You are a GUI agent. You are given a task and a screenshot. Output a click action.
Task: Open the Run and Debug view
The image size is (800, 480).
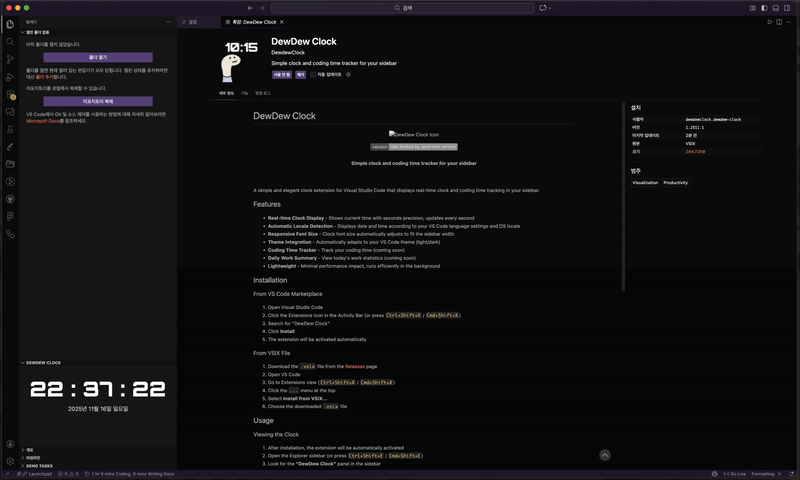click(10, 77)
